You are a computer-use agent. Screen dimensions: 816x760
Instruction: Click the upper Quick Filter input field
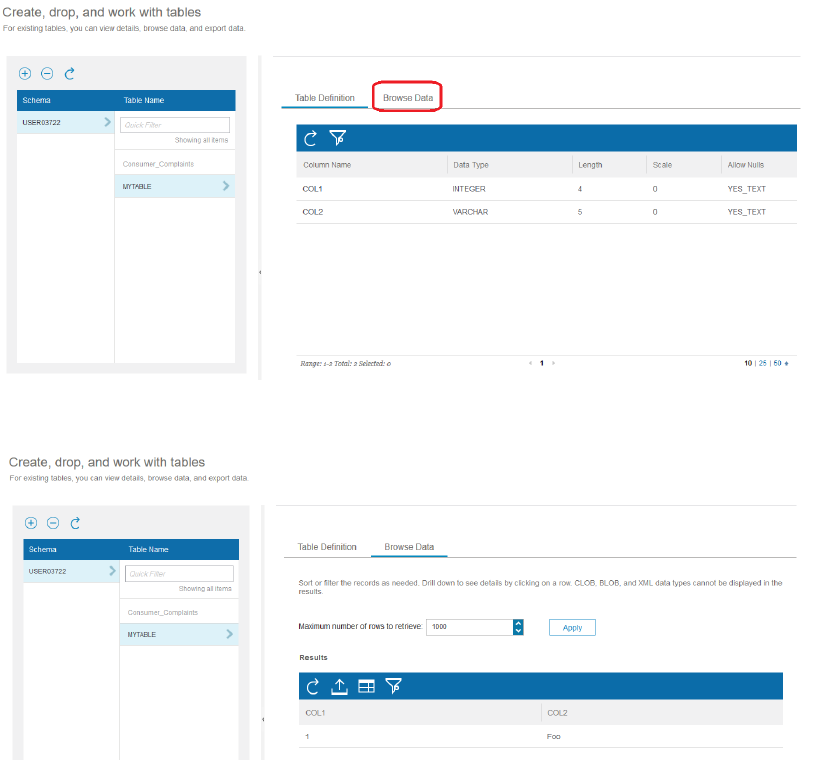(x=175, y=125)
